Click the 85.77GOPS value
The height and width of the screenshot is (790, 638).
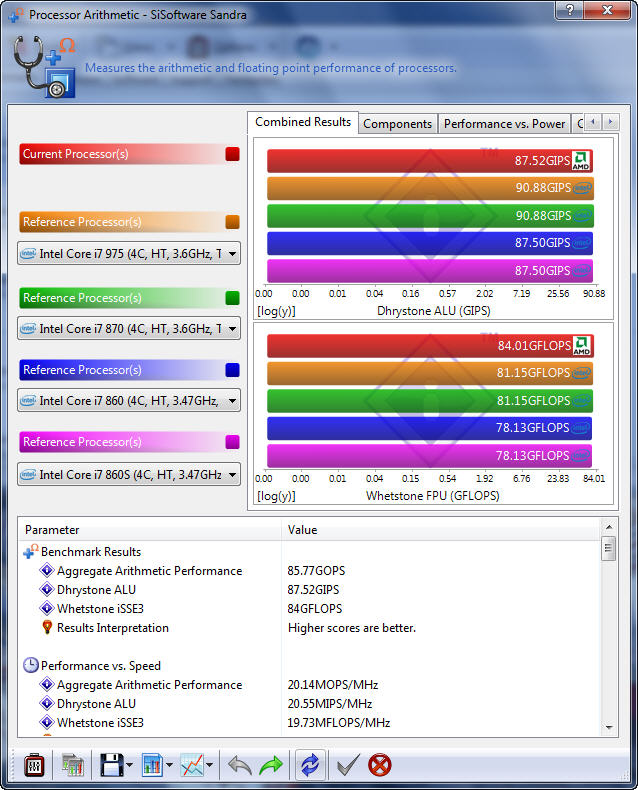click(316, 571)
